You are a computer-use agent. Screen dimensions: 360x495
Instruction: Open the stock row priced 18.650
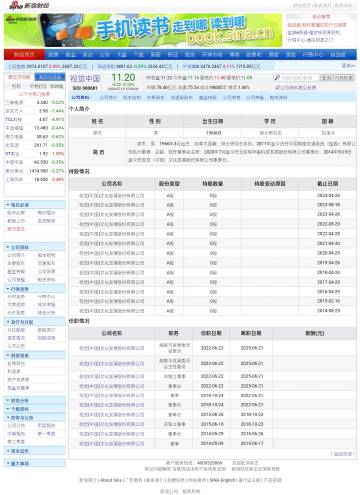point(35,179)
